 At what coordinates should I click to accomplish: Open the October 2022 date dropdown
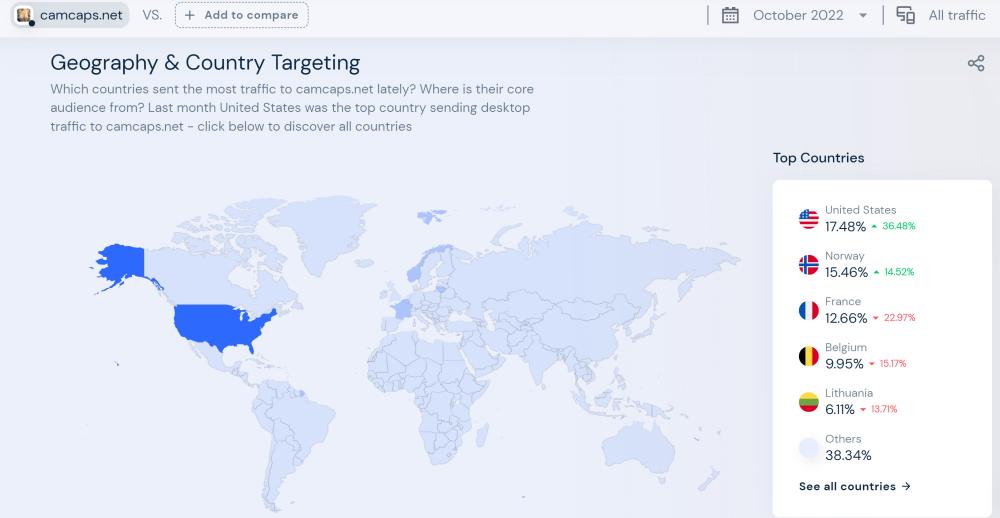pos(798,15)
